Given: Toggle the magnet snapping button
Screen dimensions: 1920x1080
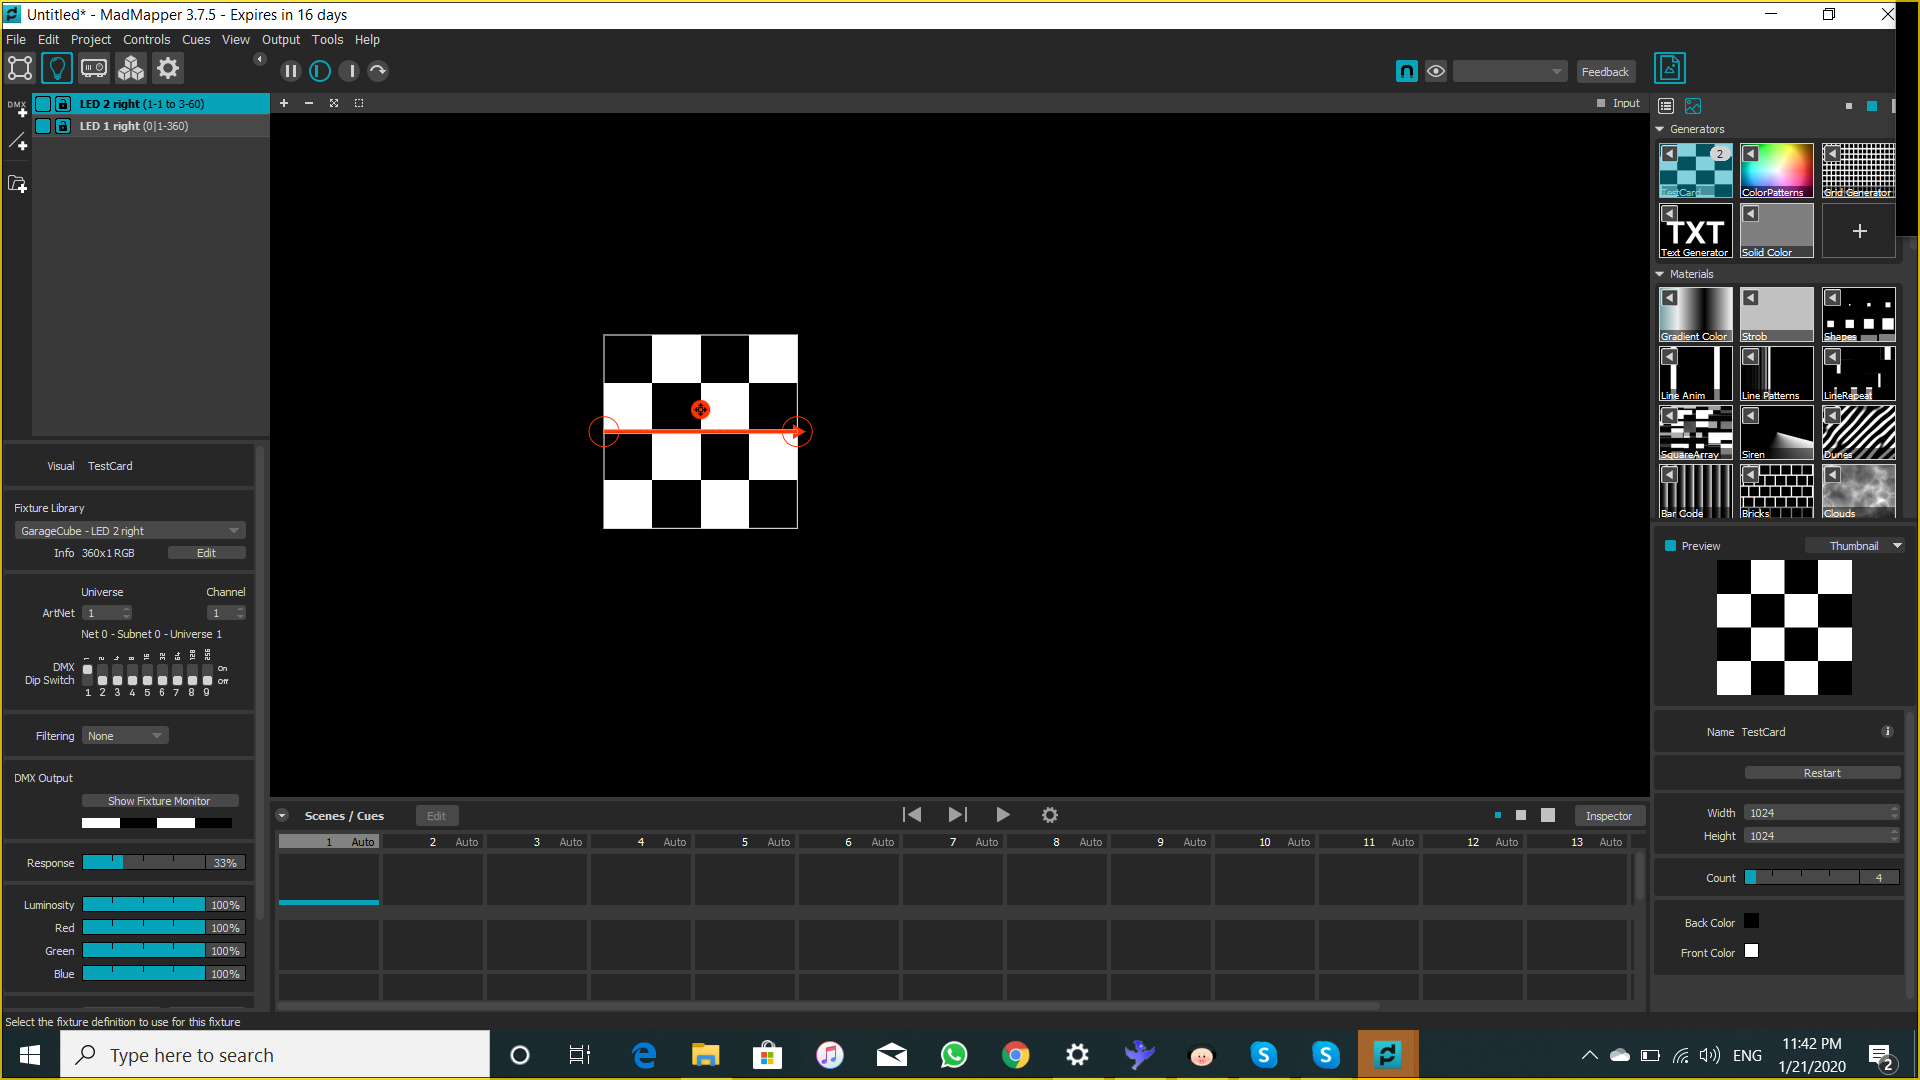Looking at the screenshot, I should [1406, 71].
